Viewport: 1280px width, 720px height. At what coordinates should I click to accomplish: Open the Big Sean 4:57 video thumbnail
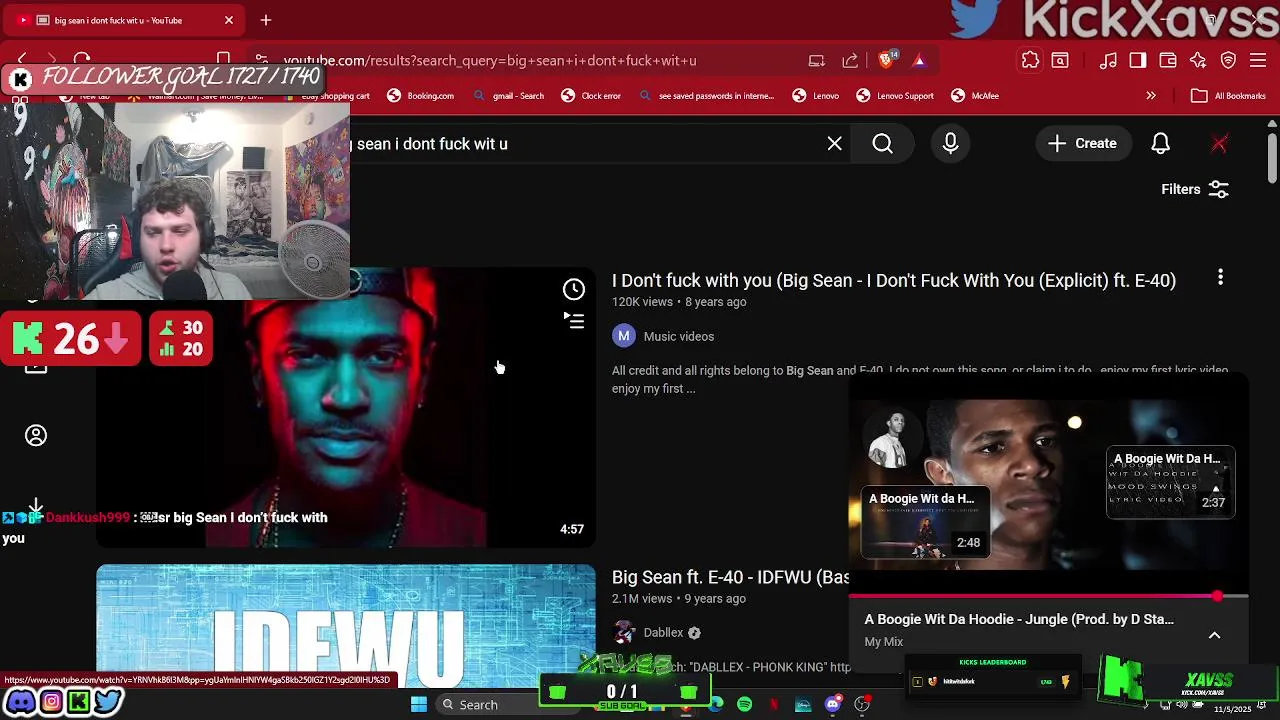point(346,408)
